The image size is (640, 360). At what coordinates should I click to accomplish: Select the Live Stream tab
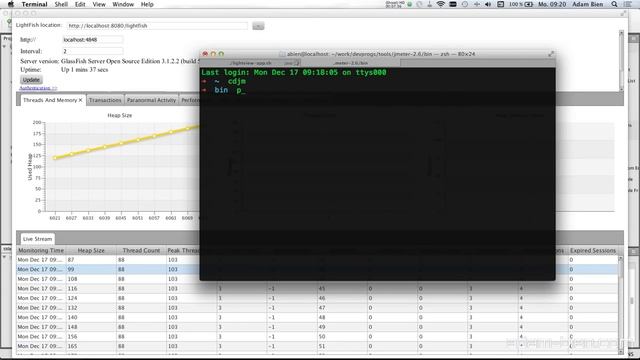38,239
